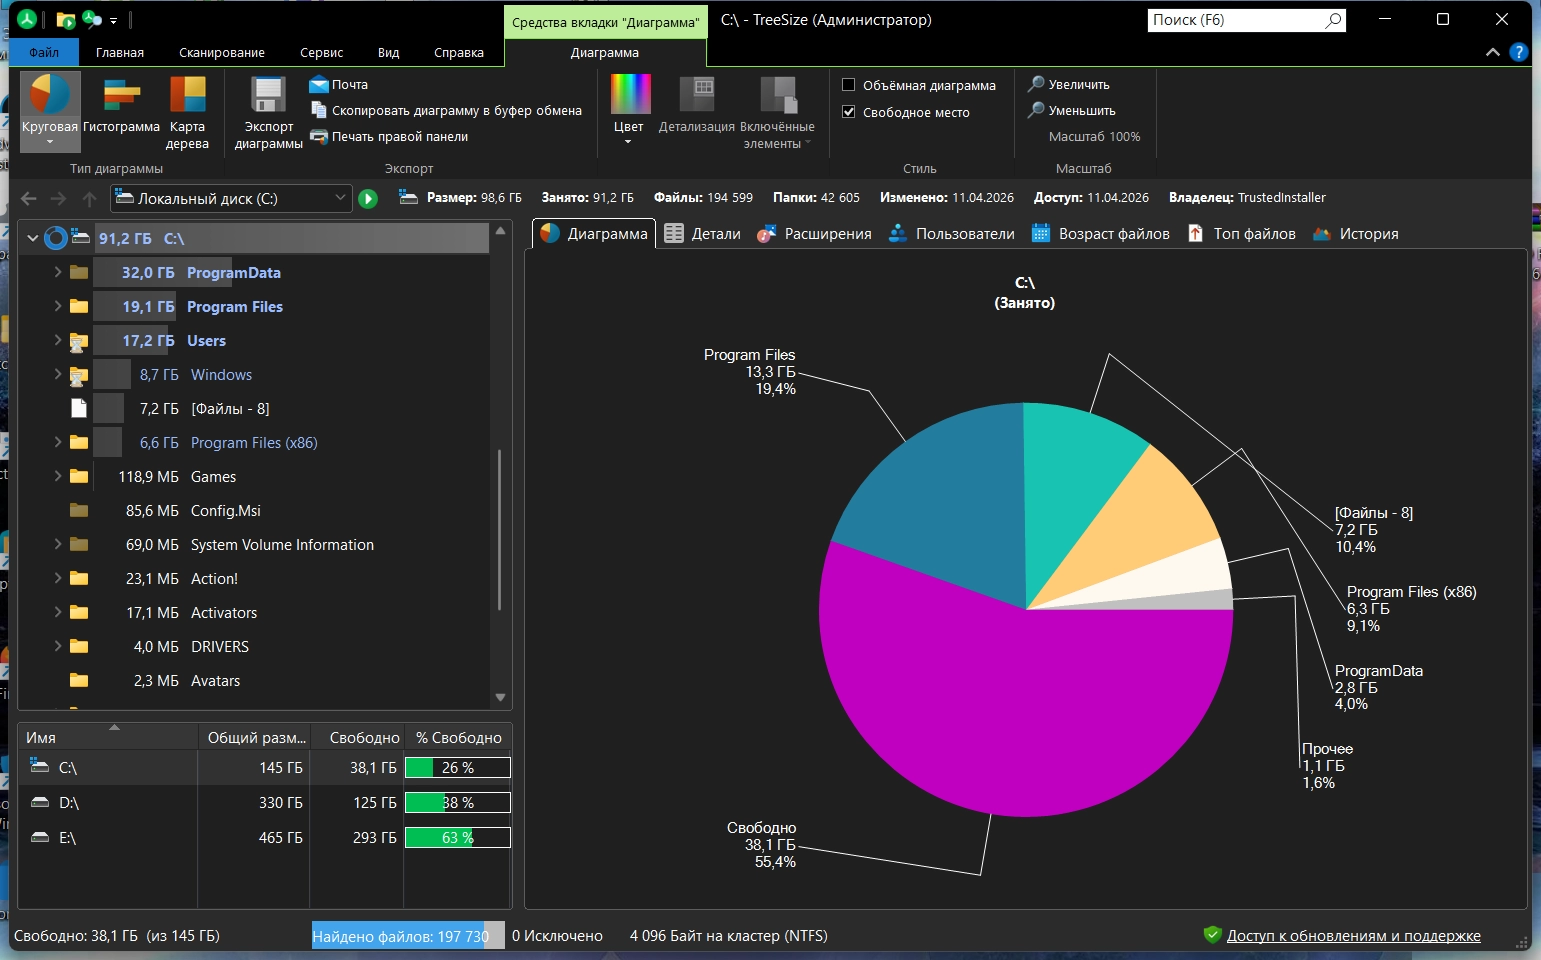
Task: Open the История tab
Action: tap(1355, 234)
